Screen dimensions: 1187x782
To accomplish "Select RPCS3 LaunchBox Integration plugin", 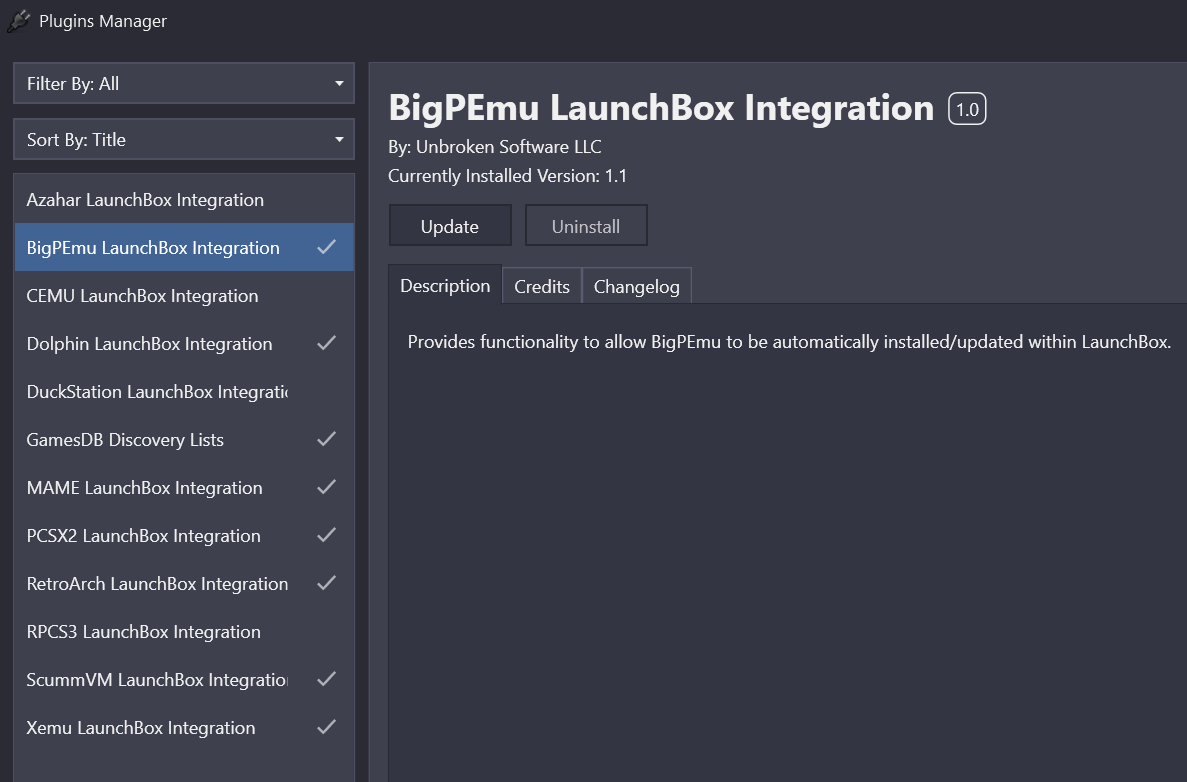I will (143, 632).
